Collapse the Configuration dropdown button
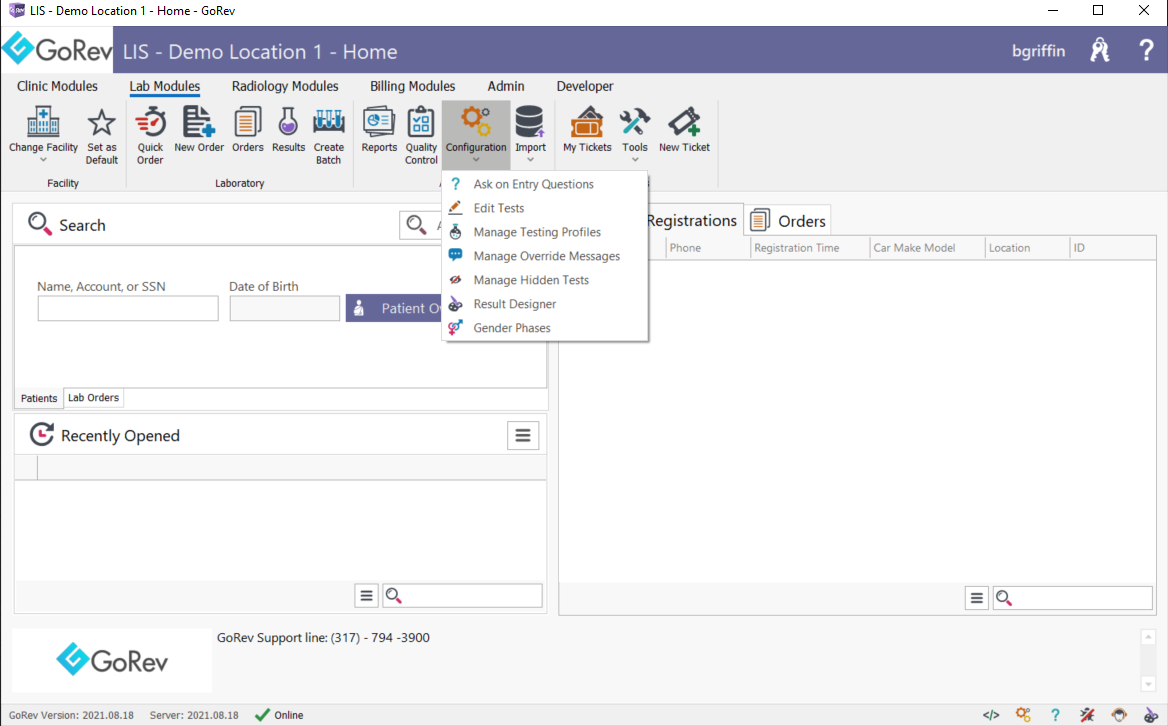Image resolution: width=1168 pixels, height=726 pixels. tap(476, 134)
